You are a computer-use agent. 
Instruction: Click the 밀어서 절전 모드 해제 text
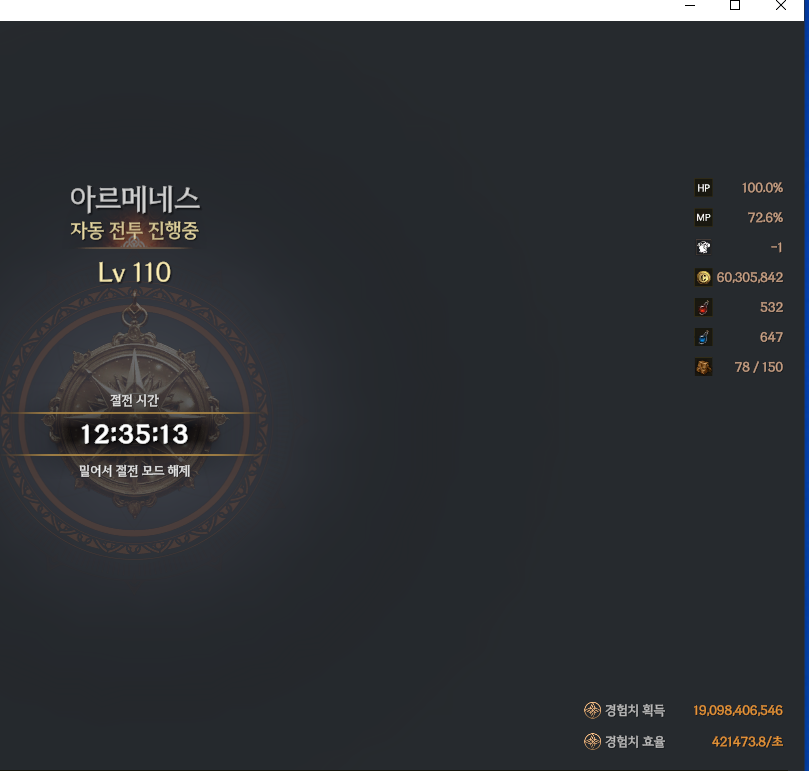pos(134,471)
